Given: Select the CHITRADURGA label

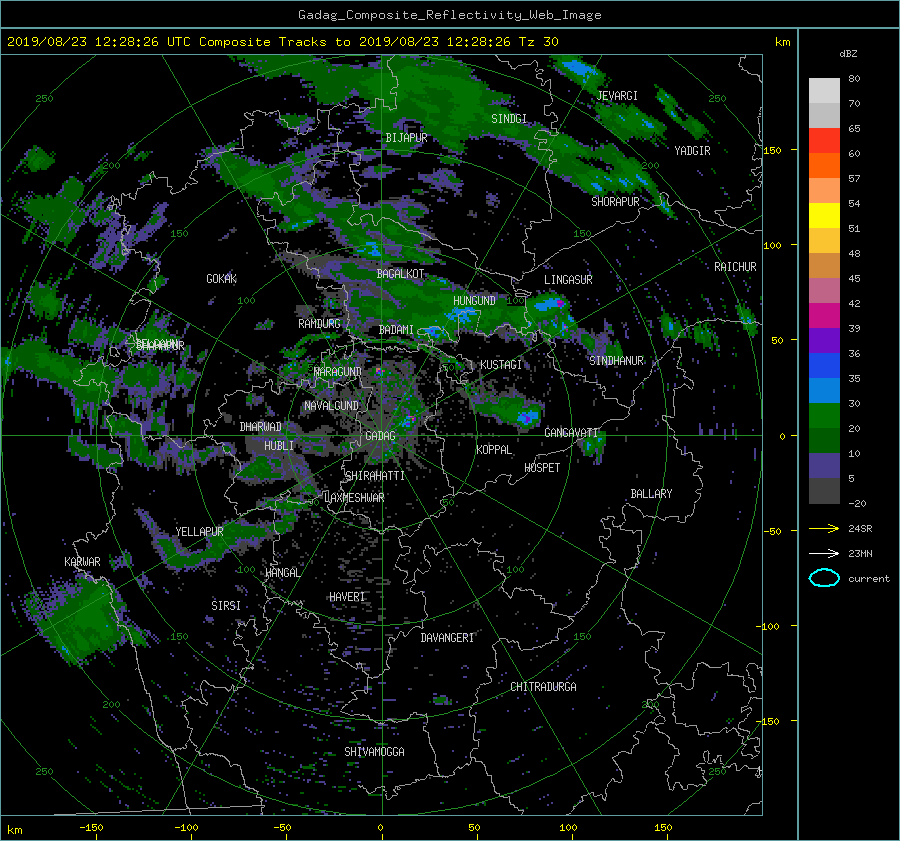Looking at the screenshot, I should click(544, 687).
